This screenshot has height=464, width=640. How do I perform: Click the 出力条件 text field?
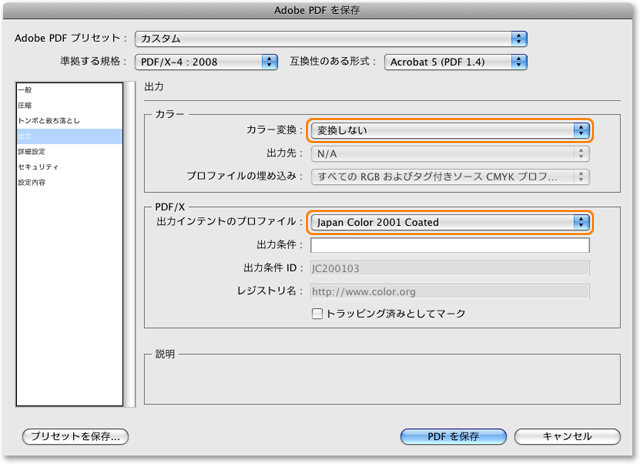click(449, 245)
